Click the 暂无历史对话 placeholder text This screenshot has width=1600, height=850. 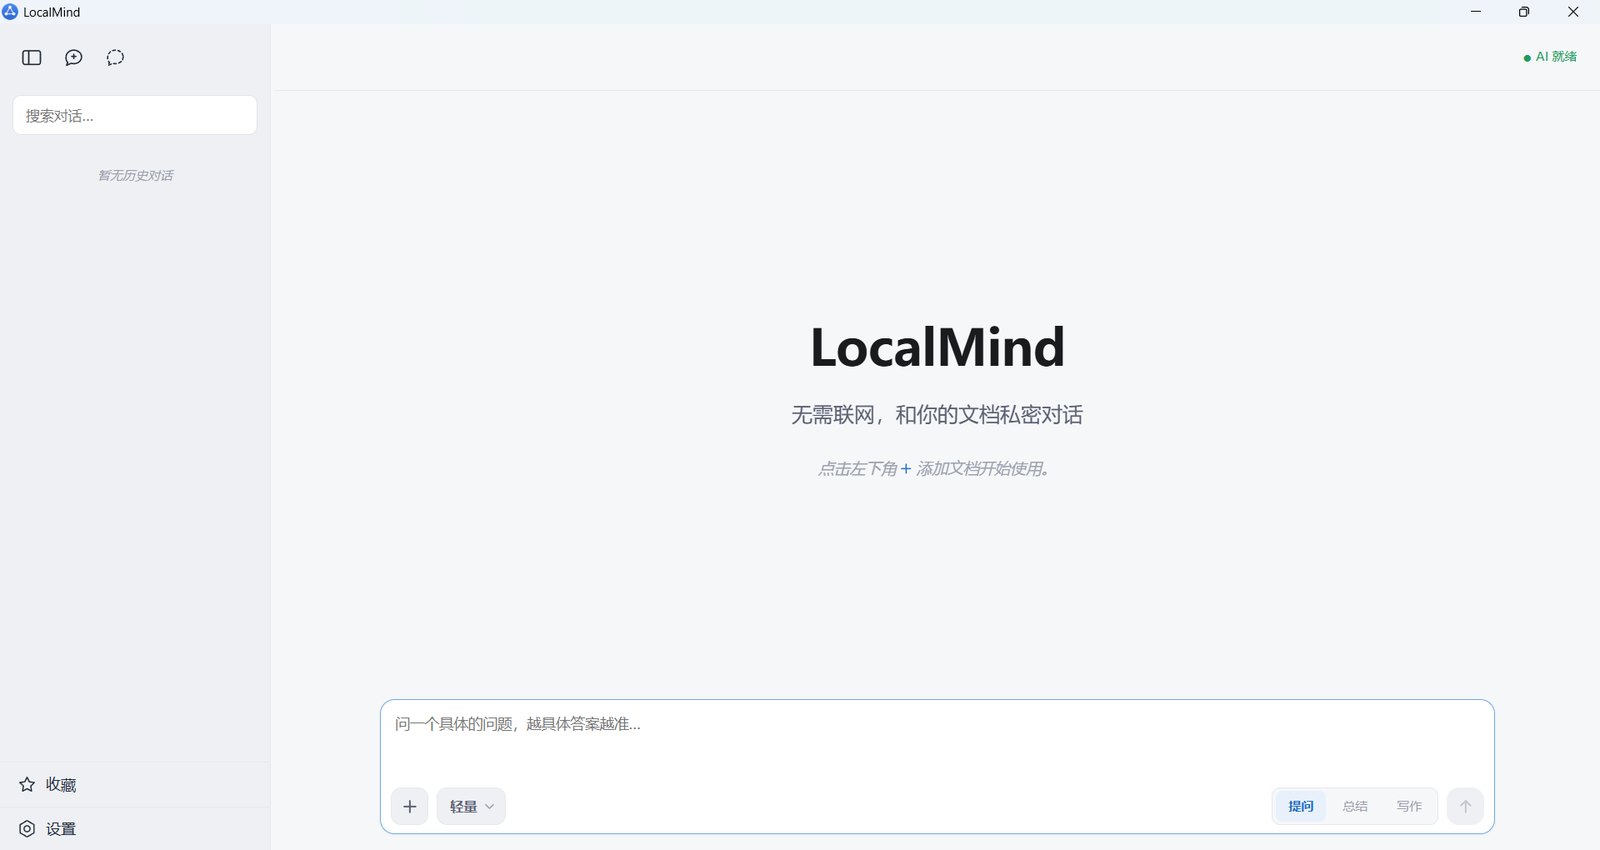(135, 175)
